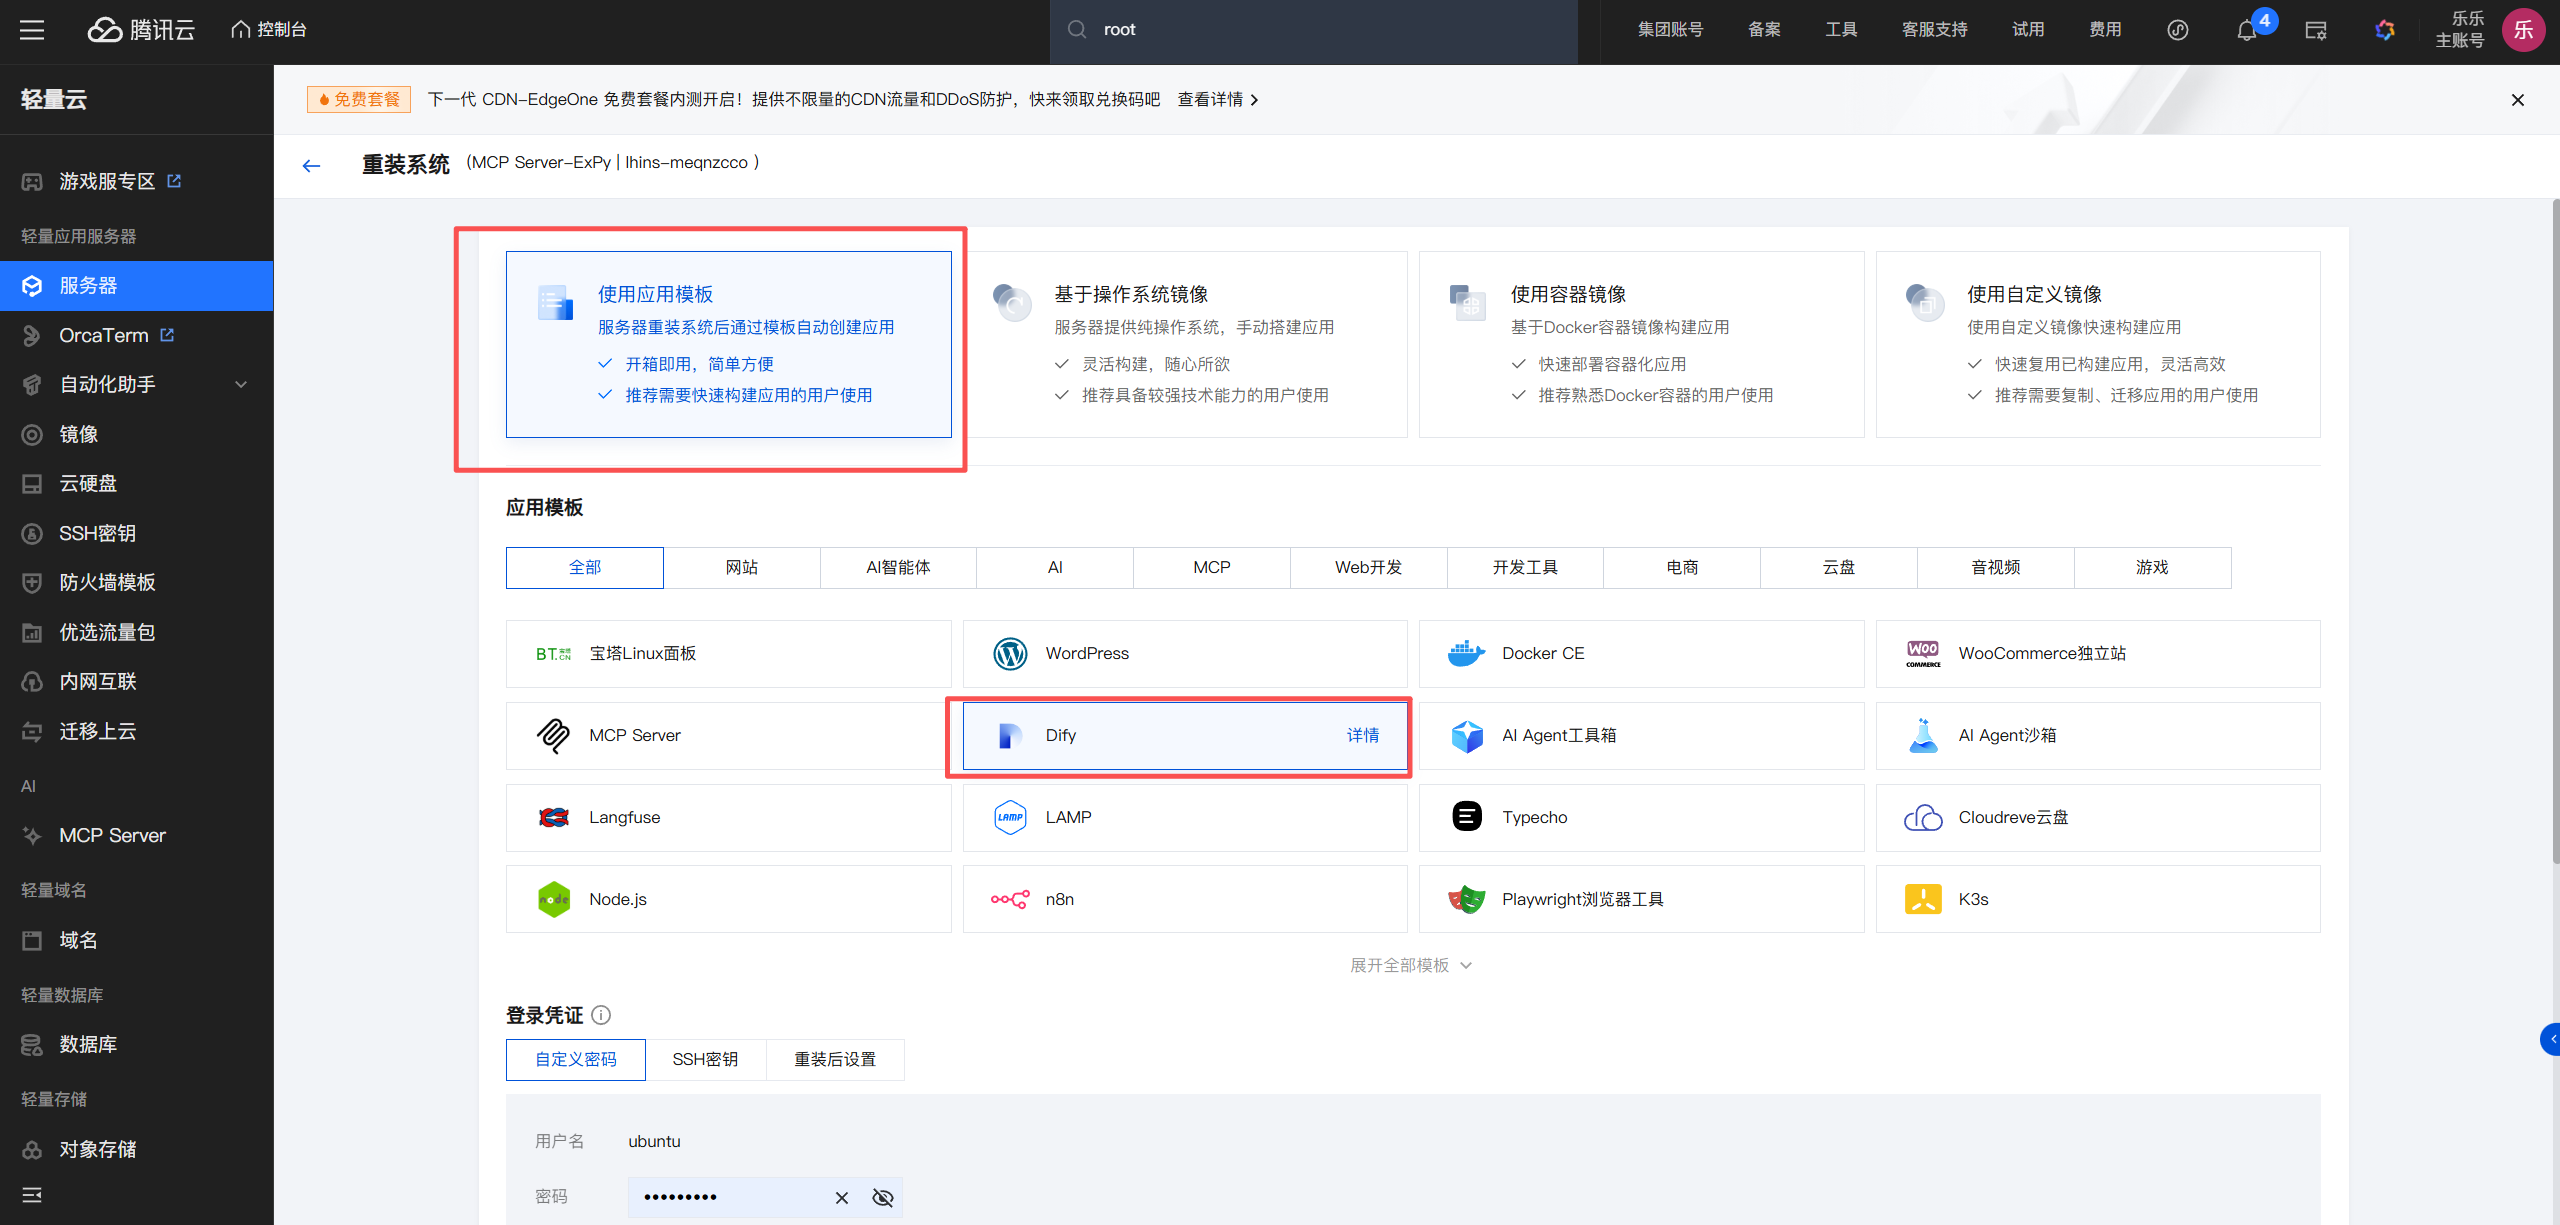Switch to the 全部 template tab
The image size is (2560, 1225).
585,568
